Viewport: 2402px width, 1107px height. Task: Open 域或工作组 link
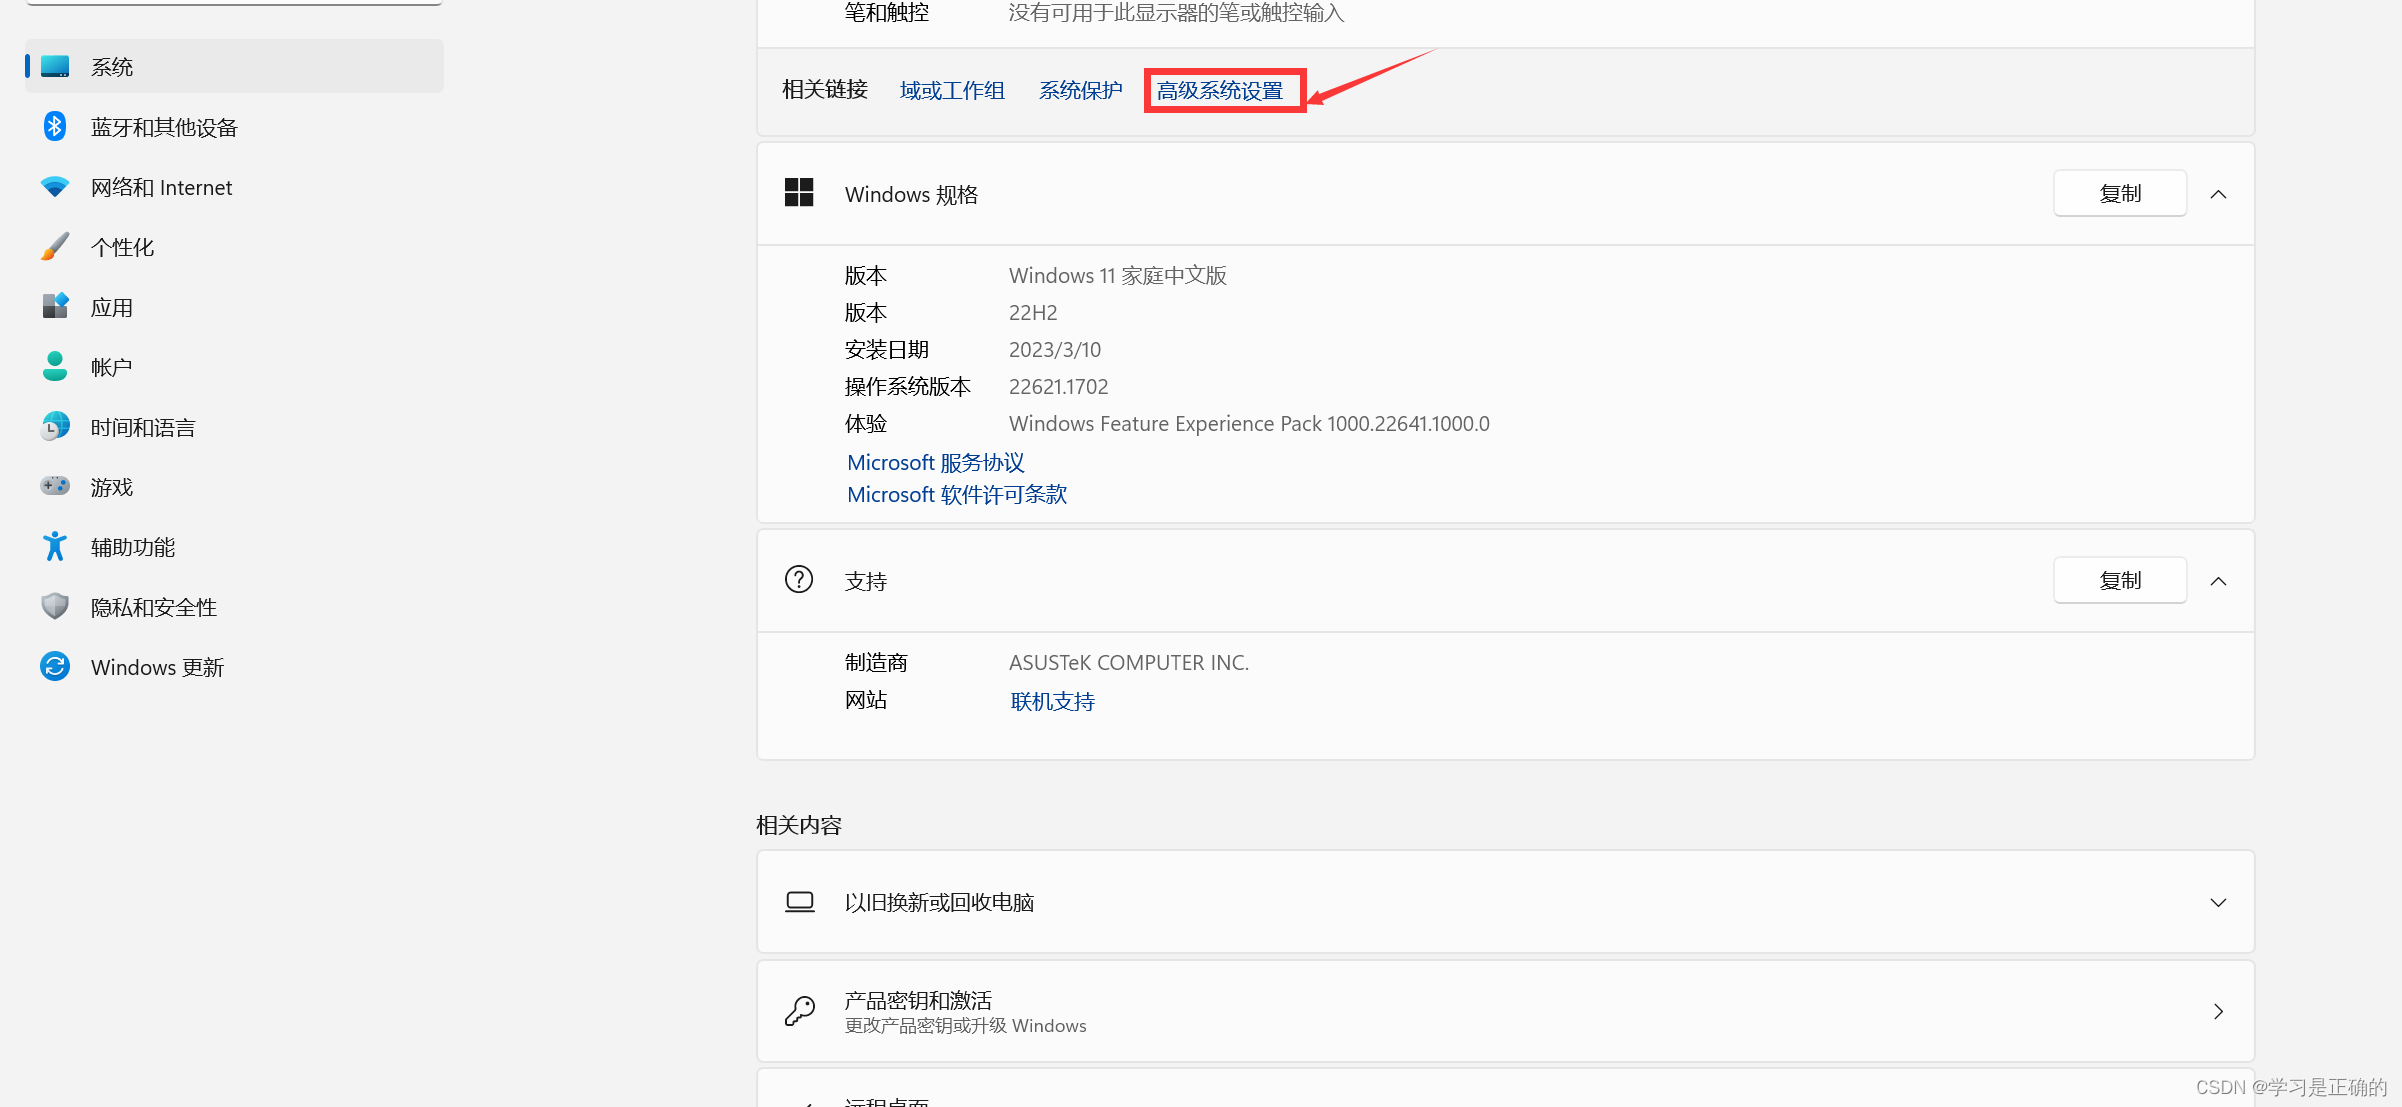tap(952, 91)
